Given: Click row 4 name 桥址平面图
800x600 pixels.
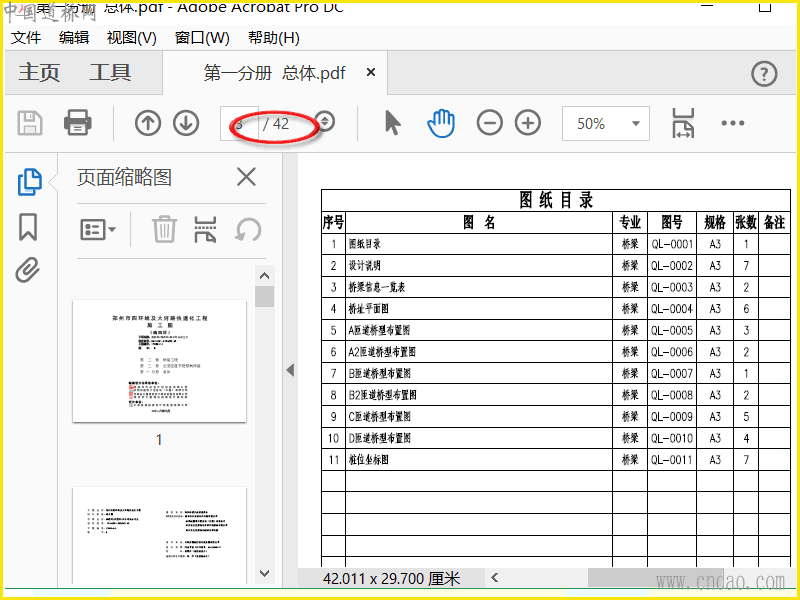Looking at the screenshot, I should click(368, 309).
